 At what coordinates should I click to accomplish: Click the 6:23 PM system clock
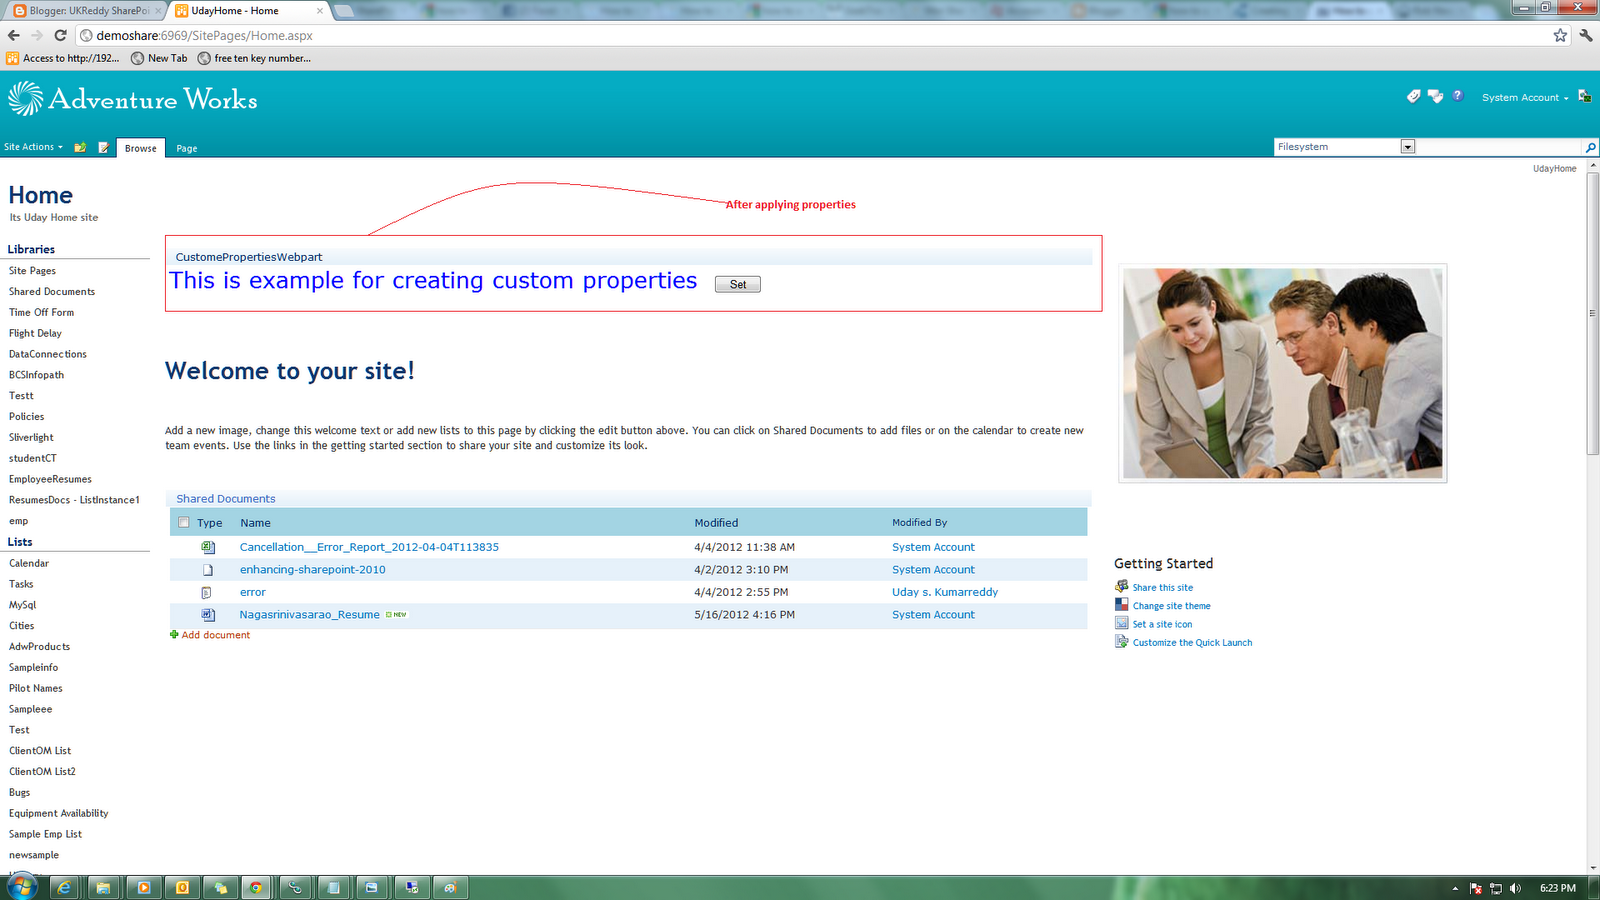1557,888
